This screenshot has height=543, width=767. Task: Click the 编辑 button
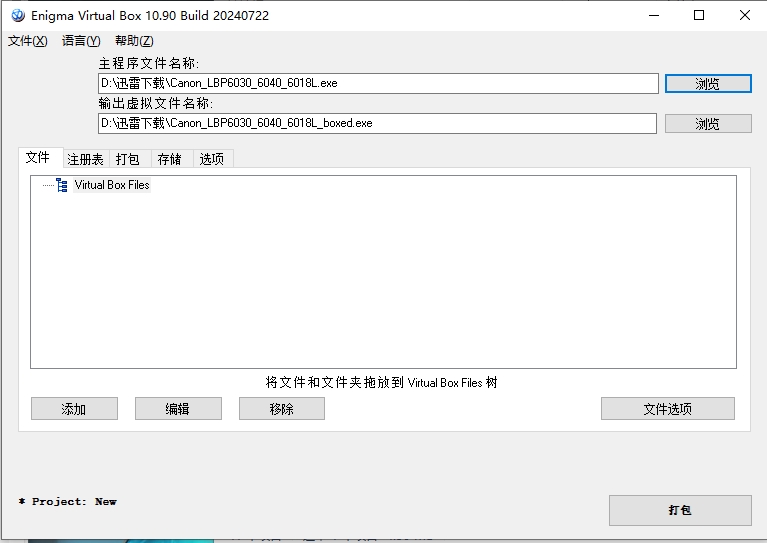pos(178,408)
